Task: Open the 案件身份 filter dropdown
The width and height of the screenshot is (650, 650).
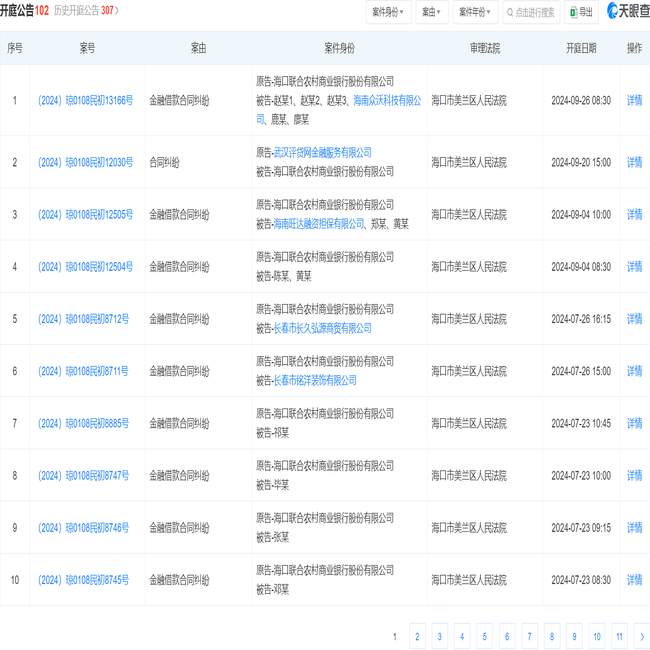Action: pos(388,12)
